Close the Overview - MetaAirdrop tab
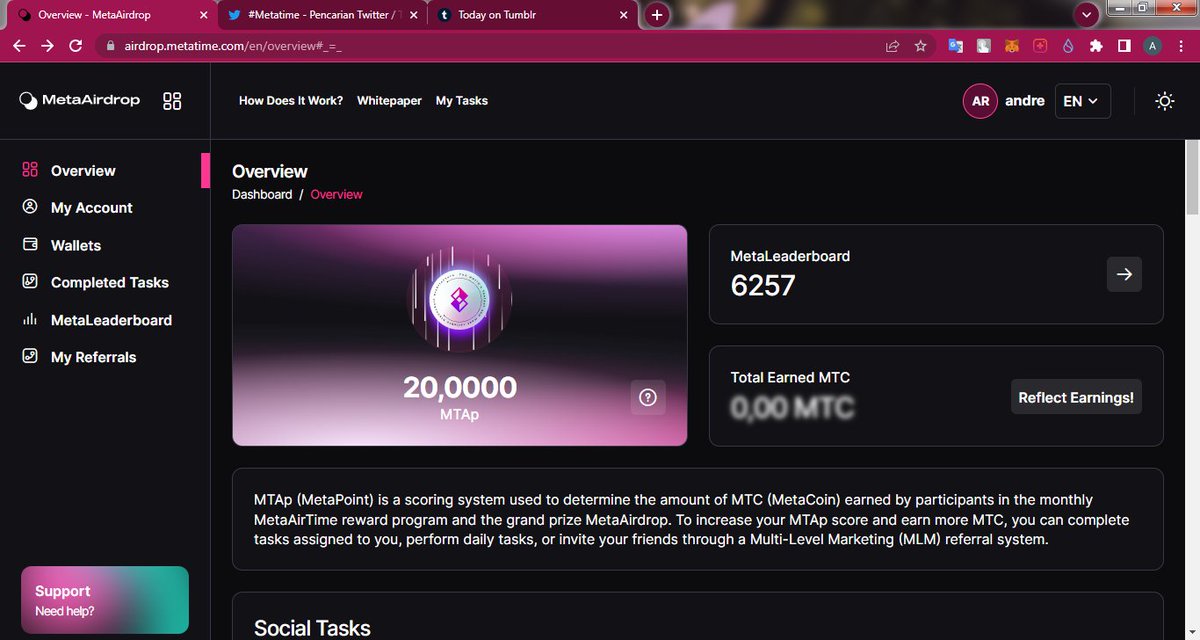1200x640 pixels. pyautogui.click(x=203, y=15)
